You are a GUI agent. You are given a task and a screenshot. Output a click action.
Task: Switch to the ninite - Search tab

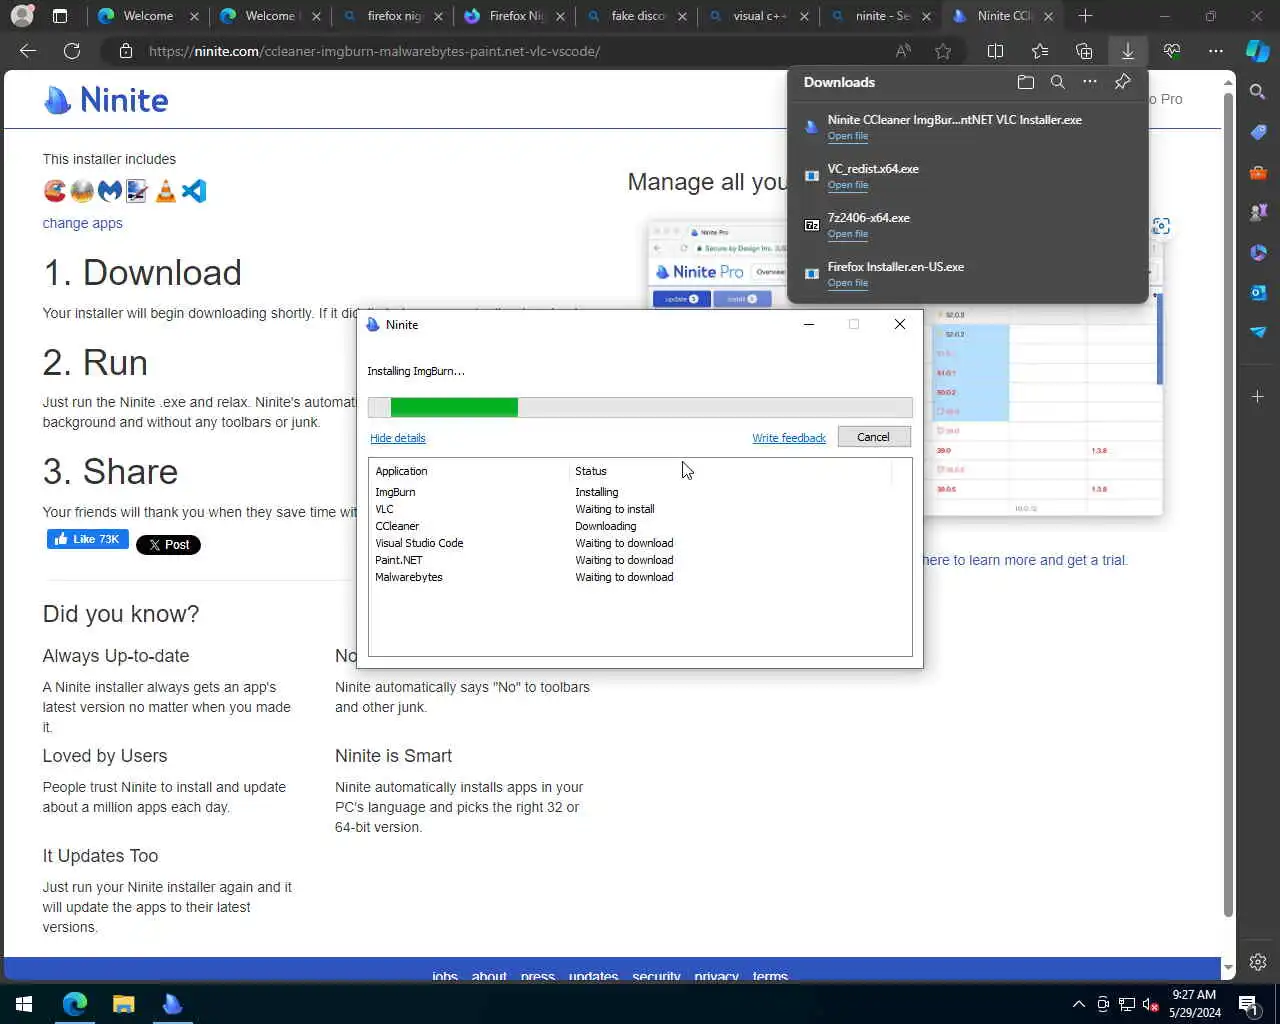pyautogui.click(x=881, y=16)
